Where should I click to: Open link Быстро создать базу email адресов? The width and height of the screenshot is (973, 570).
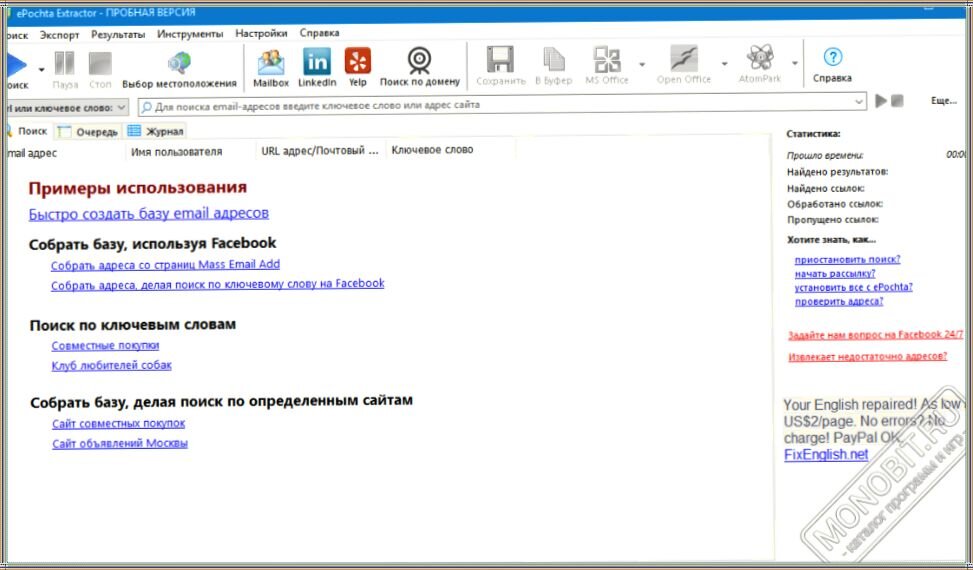tap(149, 213)
